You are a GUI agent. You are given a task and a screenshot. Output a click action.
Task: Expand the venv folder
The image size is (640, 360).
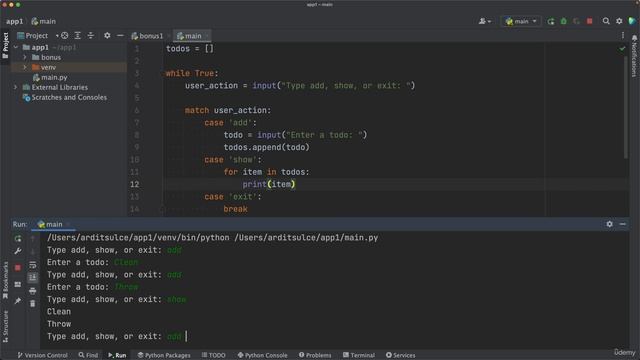(x=25, y=67)
